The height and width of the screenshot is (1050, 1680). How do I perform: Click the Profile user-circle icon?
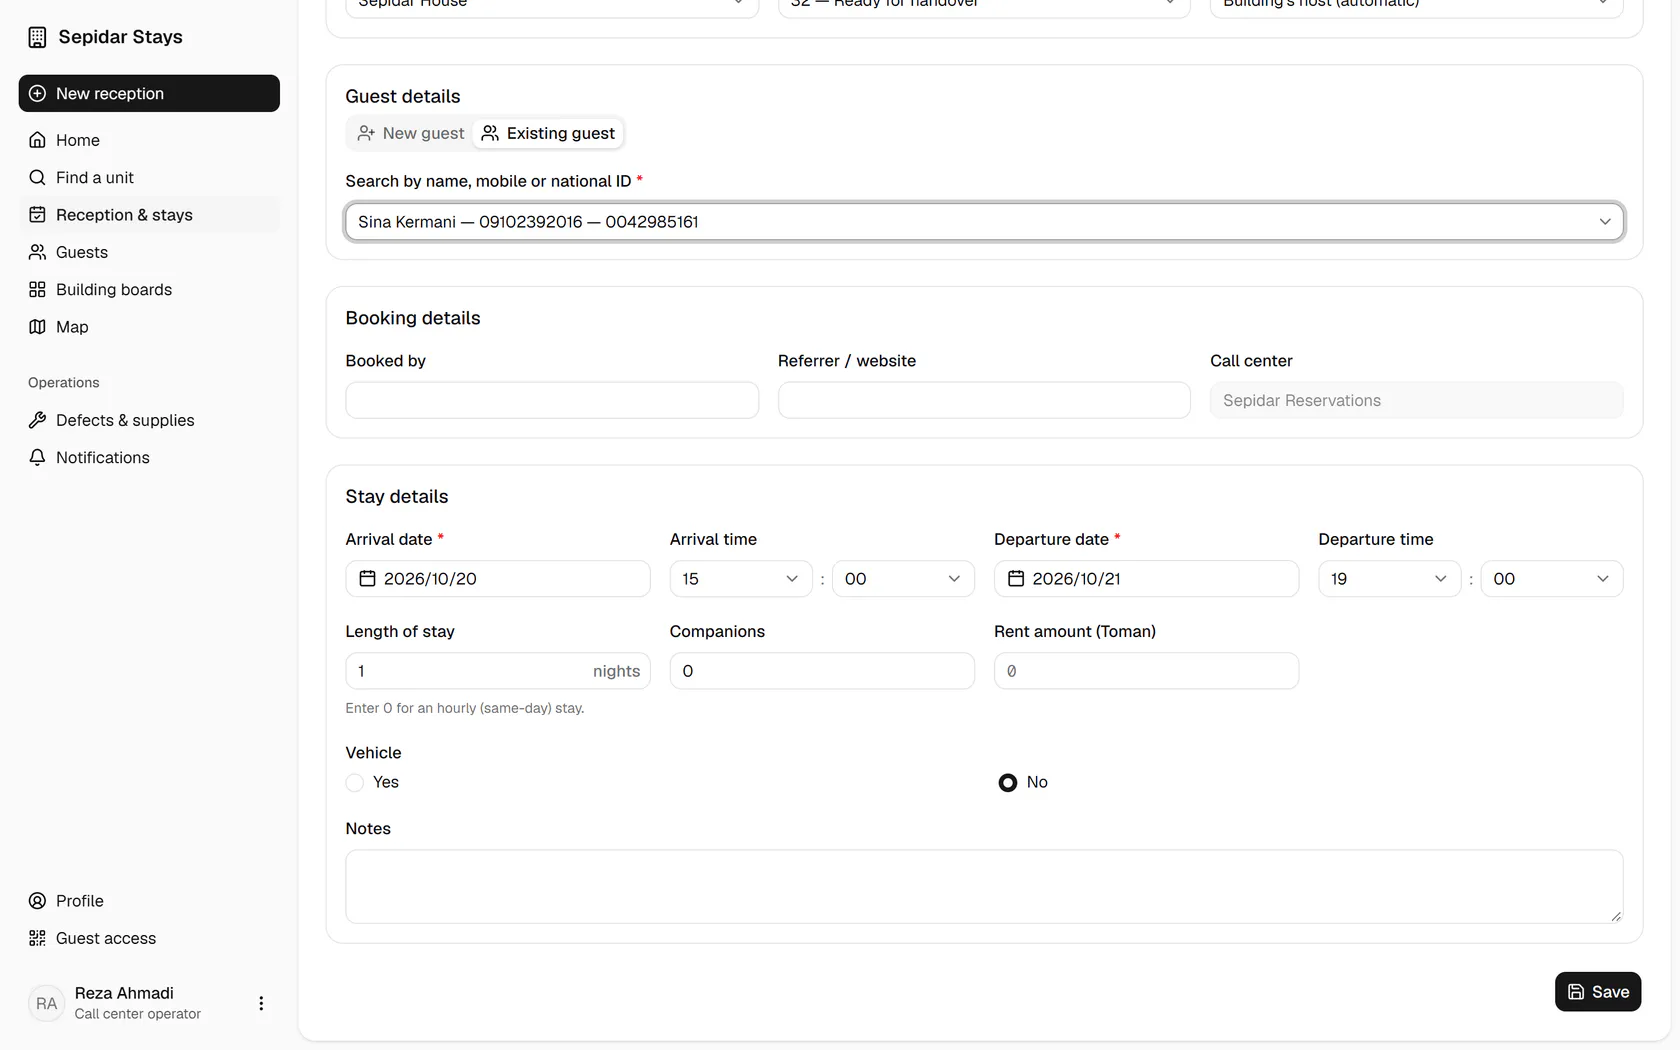(37, 901)
